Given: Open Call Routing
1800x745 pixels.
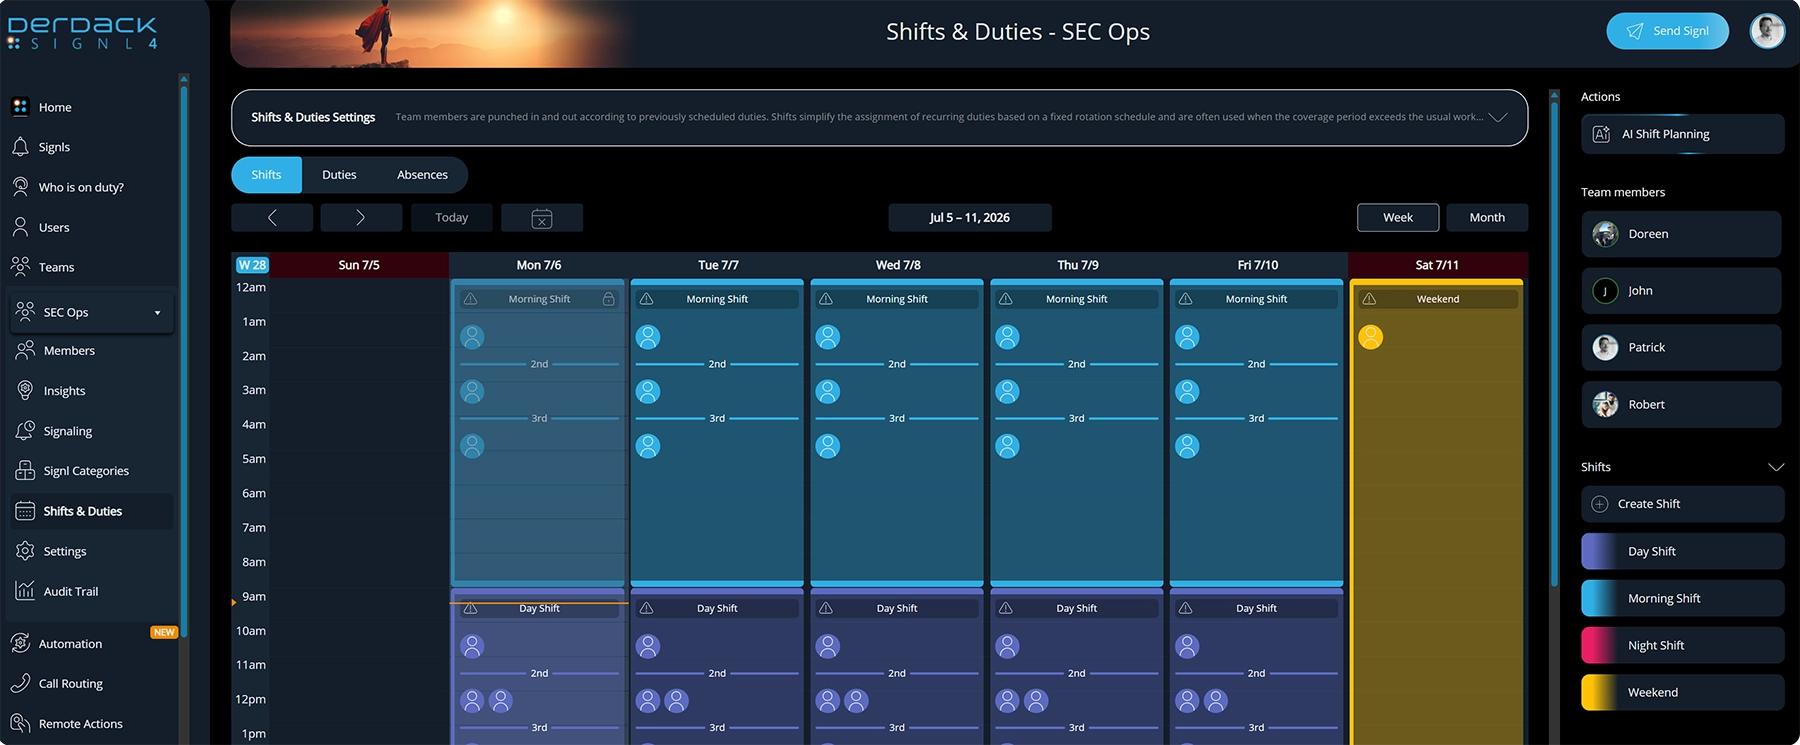Looking at the screenshot, I should point(70,684).
